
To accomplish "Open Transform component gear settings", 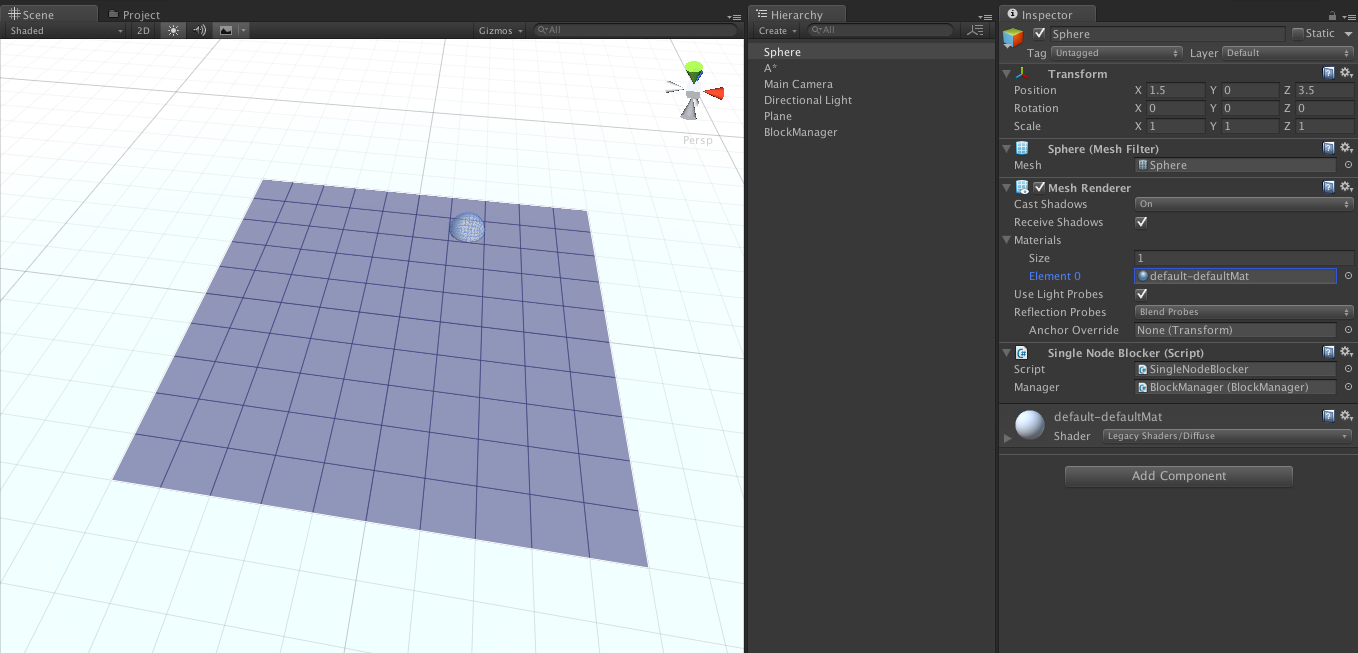I will (x=1346, y=73).
